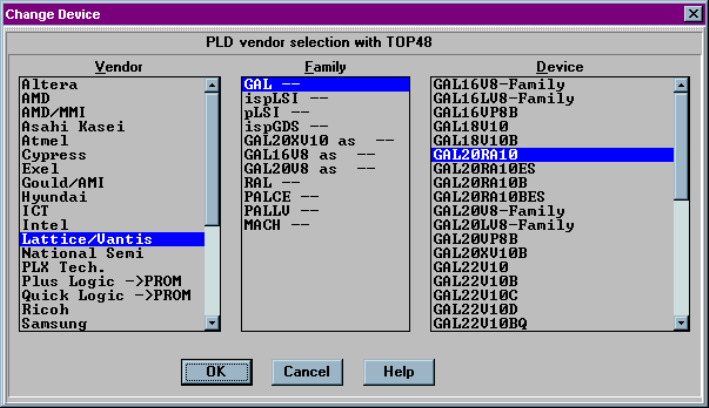The image size is (709, 408).
Task: Select GAL -- family
Action: coord(326,85)
